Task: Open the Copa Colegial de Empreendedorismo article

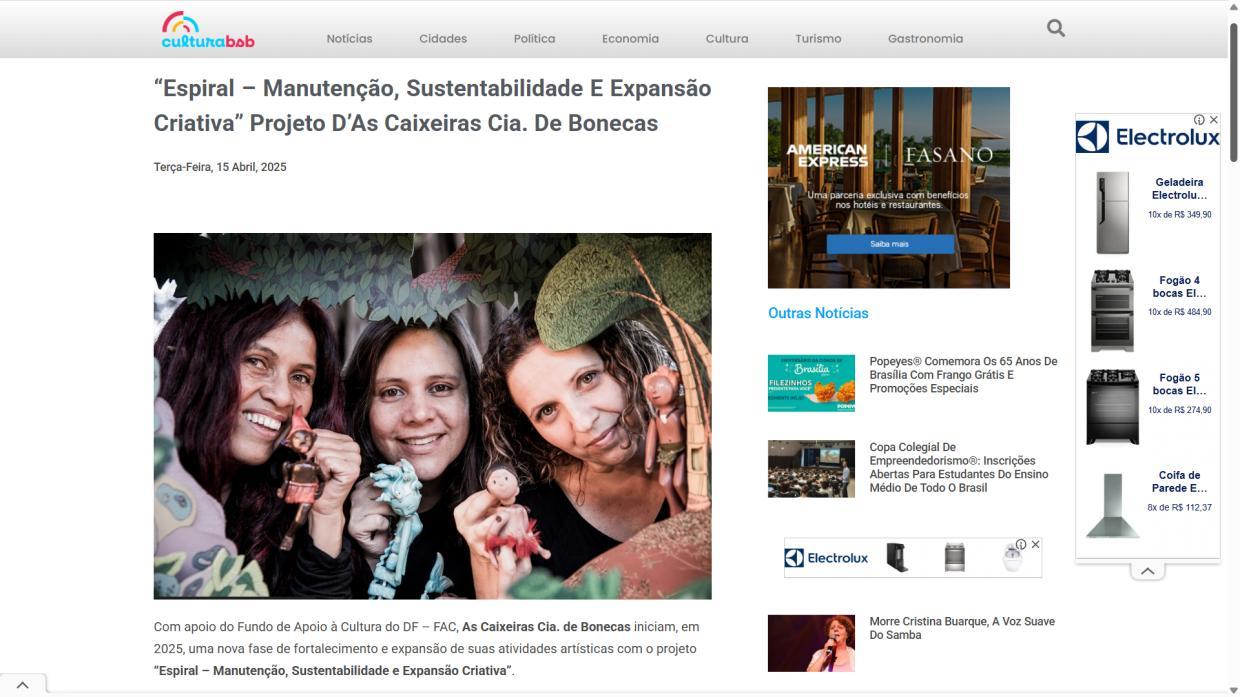Action: pyautogui.click(x=959, y=467)
